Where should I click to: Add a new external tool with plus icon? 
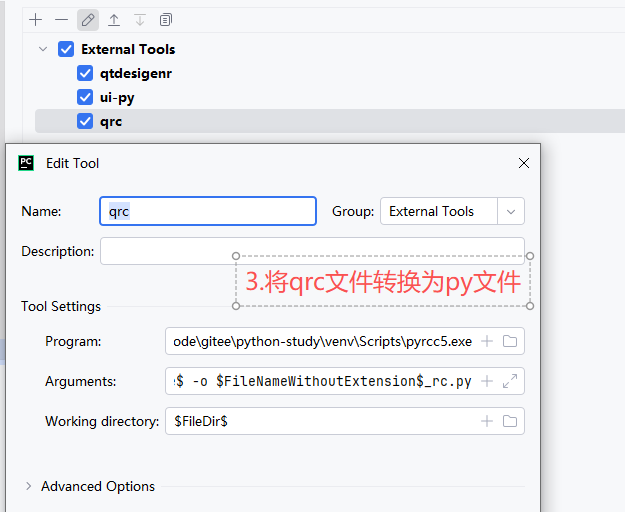tap(35, 20)
